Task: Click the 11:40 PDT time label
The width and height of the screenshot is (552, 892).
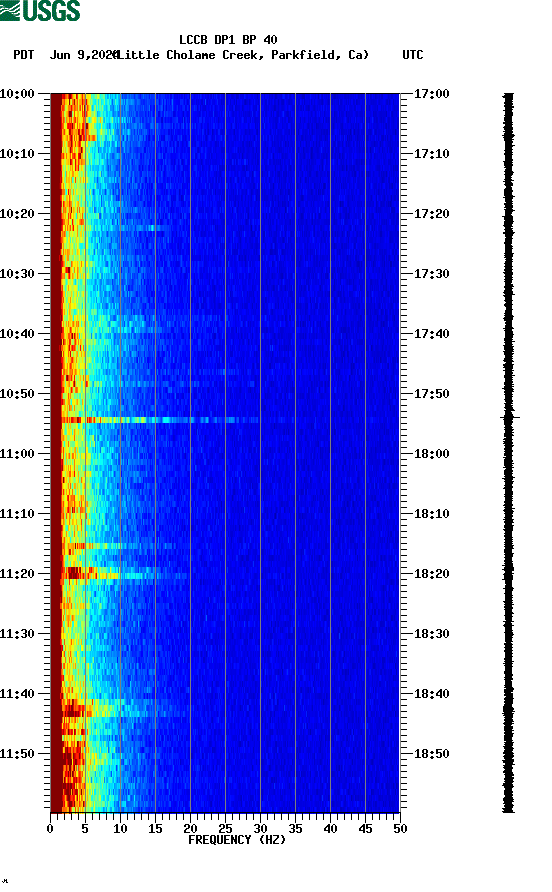Action: pos(17,694)
